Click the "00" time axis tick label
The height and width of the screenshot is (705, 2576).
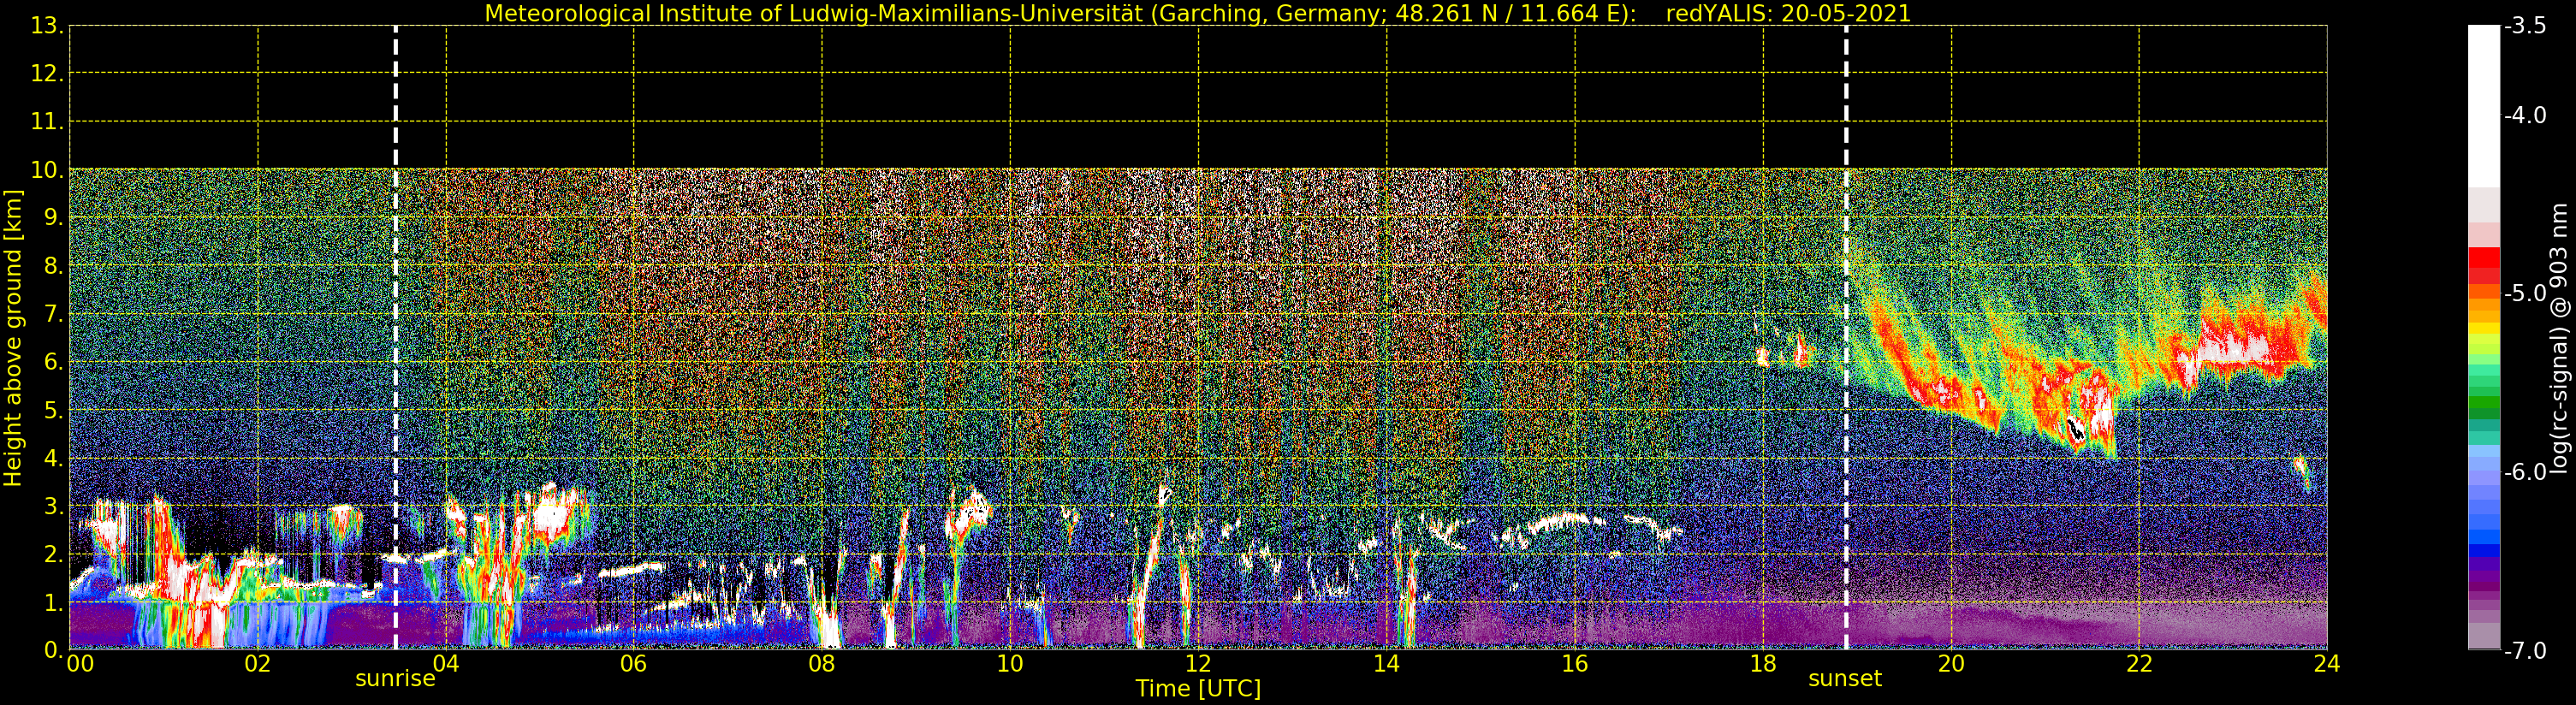[x=80, y=663]
